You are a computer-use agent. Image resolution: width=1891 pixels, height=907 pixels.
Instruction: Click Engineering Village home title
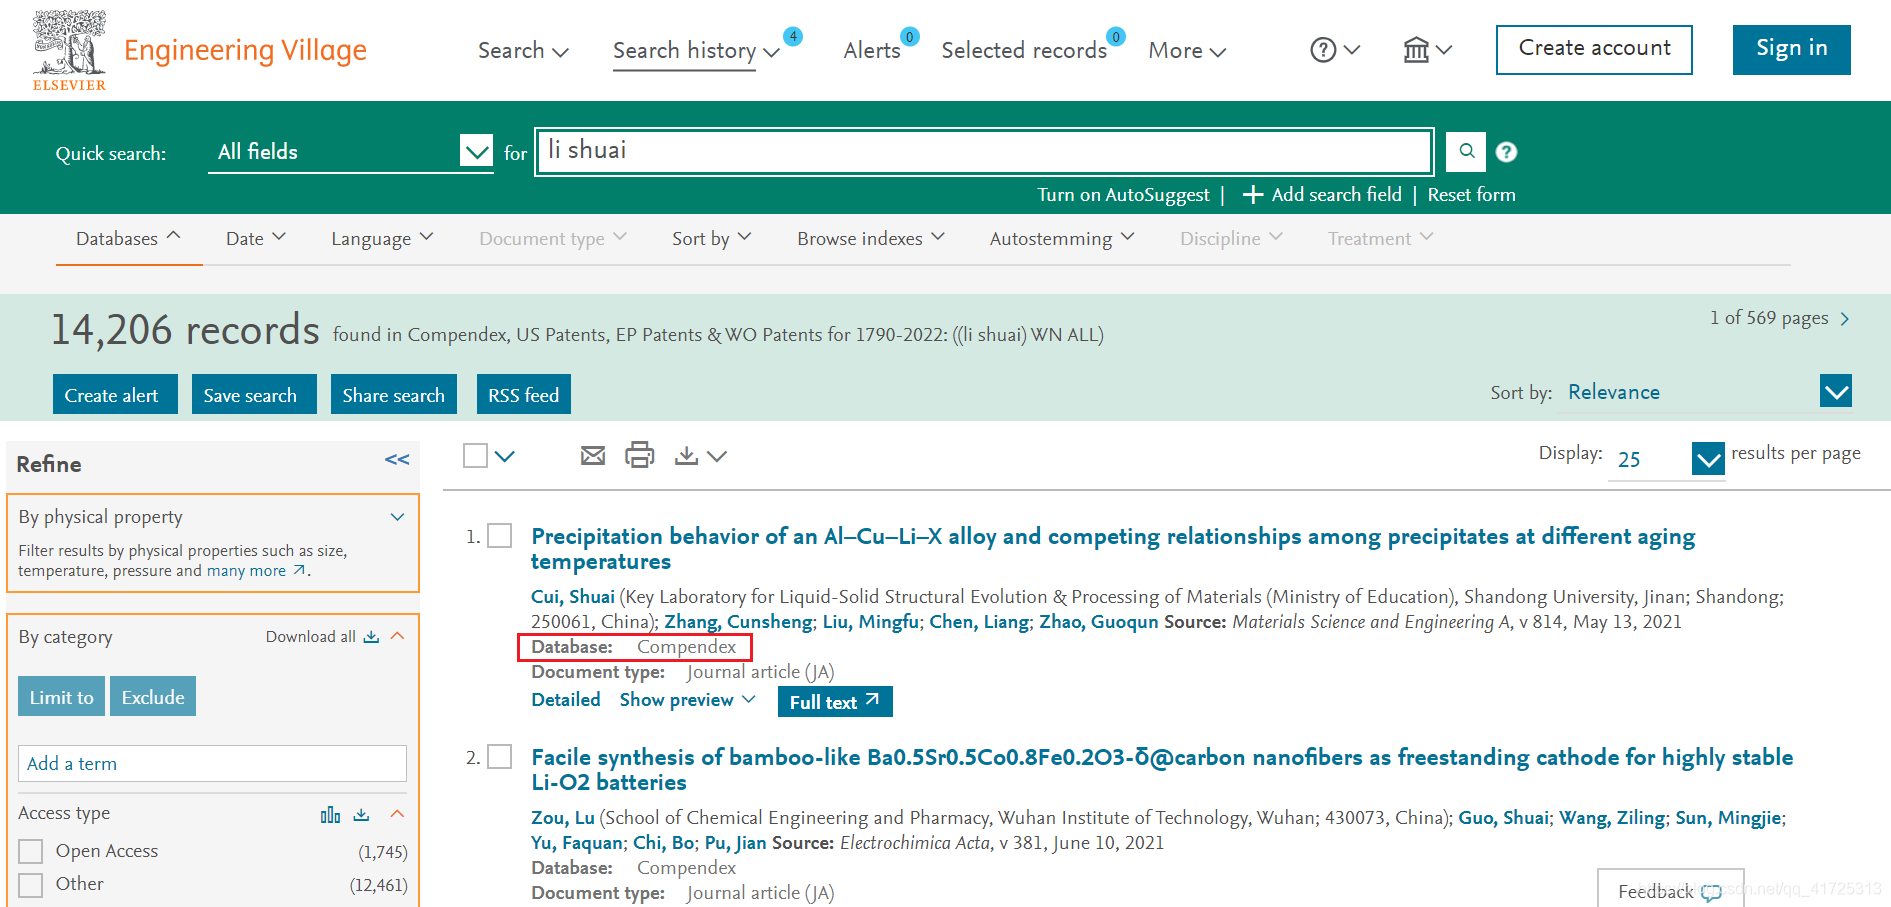click(x=245, y=50)
